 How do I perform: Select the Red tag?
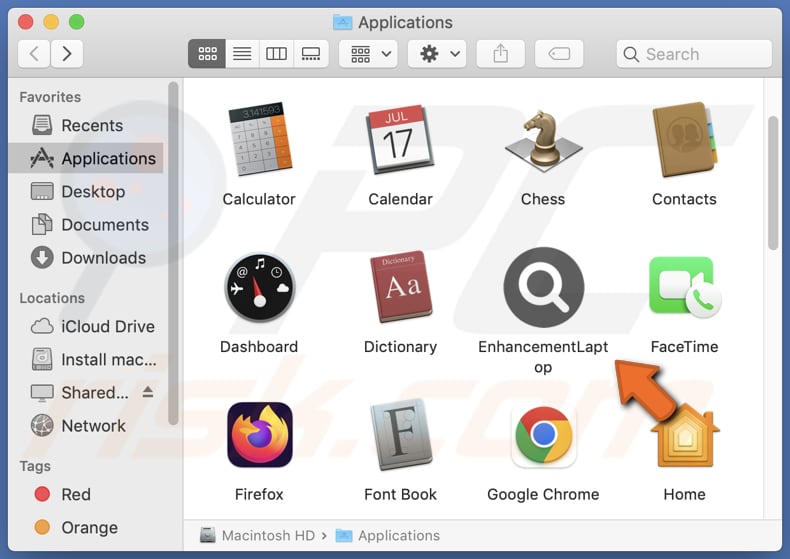(86, 495)
